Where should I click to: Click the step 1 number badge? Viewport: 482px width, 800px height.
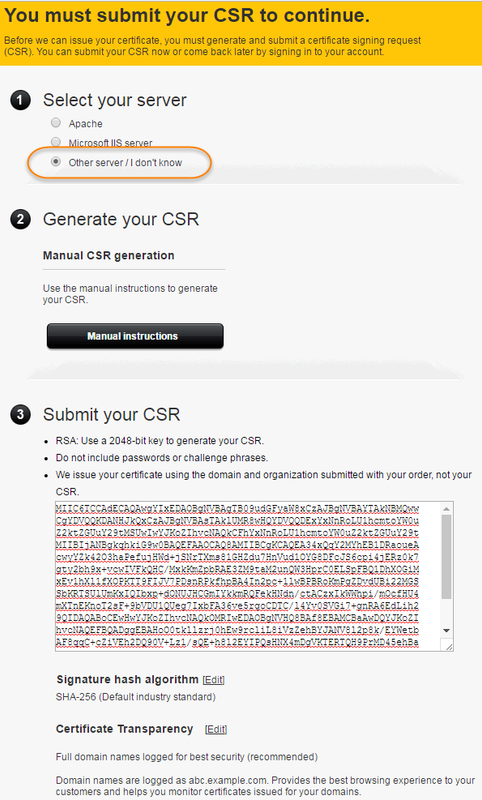[x=20, y=100]
